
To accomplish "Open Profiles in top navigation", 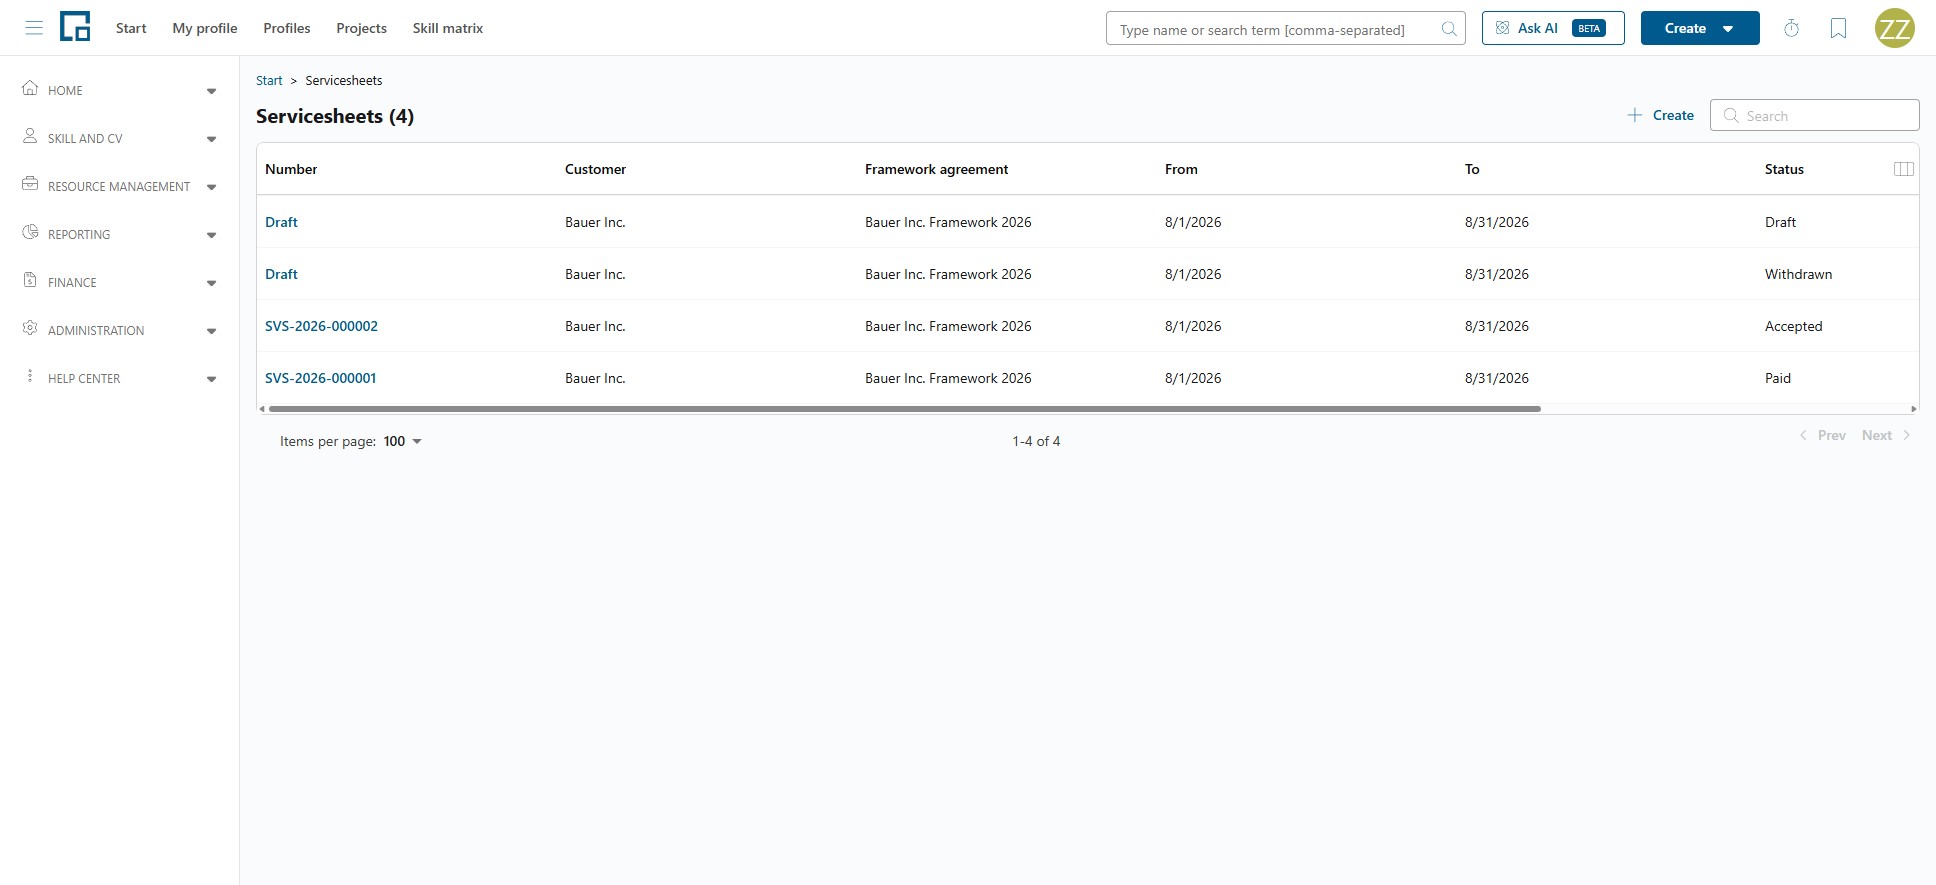I will (287, 28).
